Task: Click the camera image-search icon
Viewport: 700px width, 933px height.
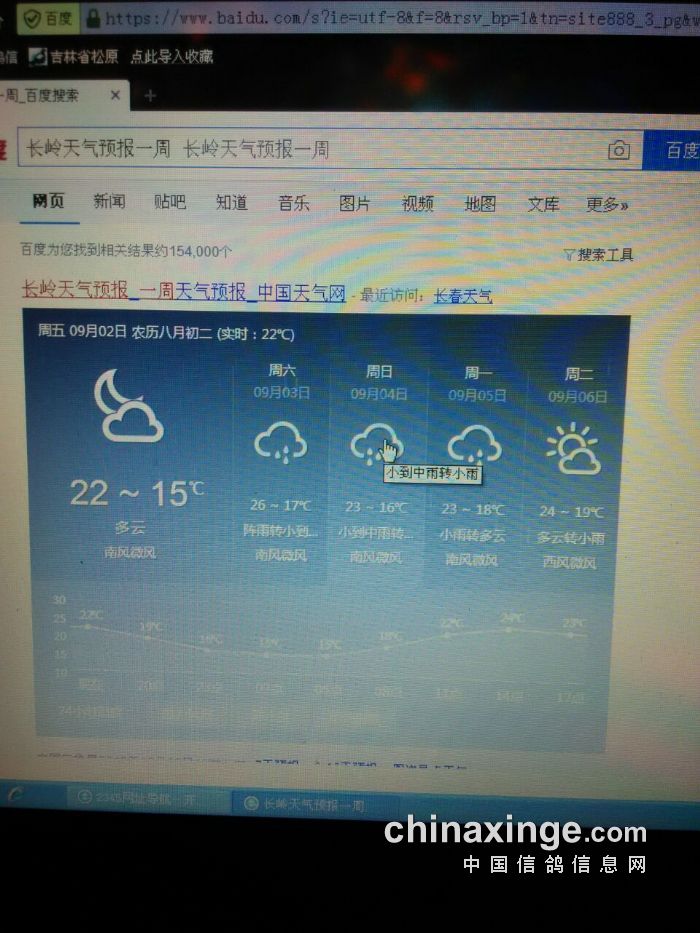Action: tap(619, 151)
